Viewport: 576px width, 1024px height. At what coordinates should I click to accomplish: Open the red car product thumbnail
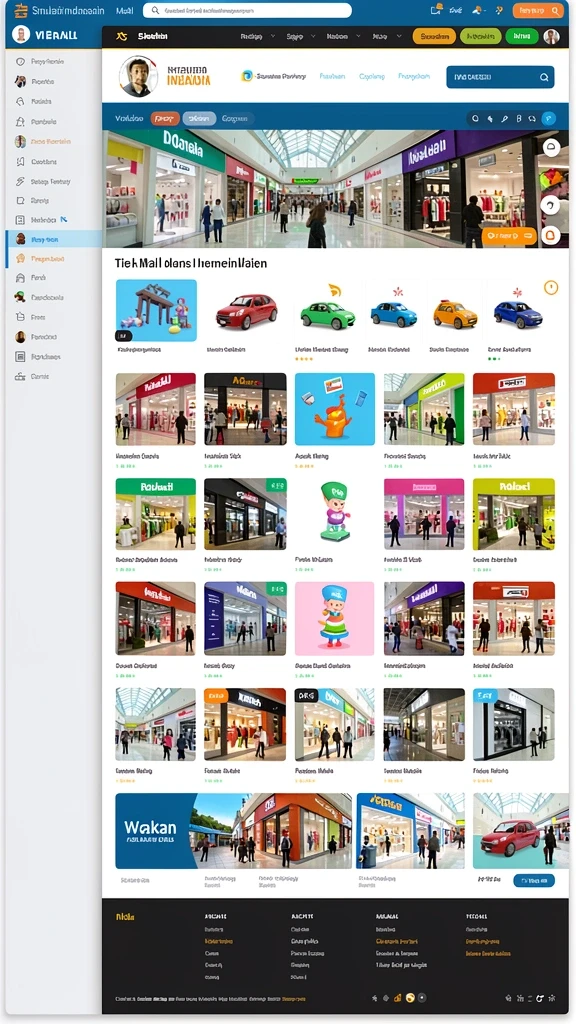pos(246,311)
